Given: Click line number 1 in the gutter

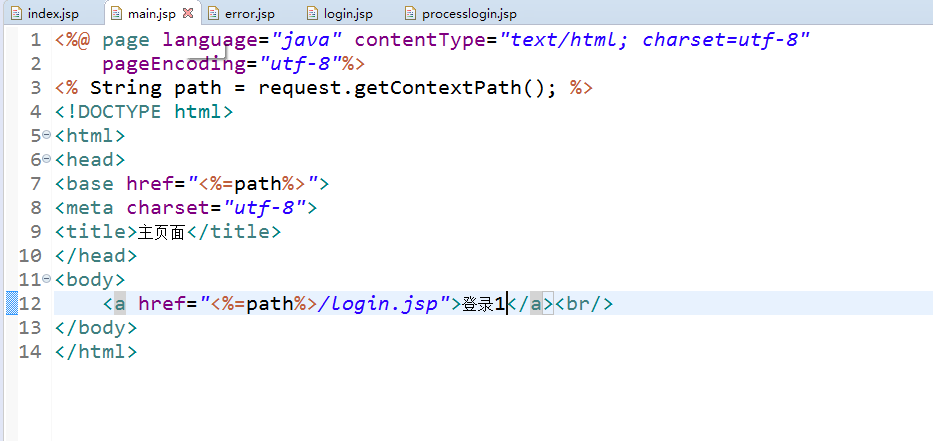Looking at the screenshot, I should pos(36,40).
